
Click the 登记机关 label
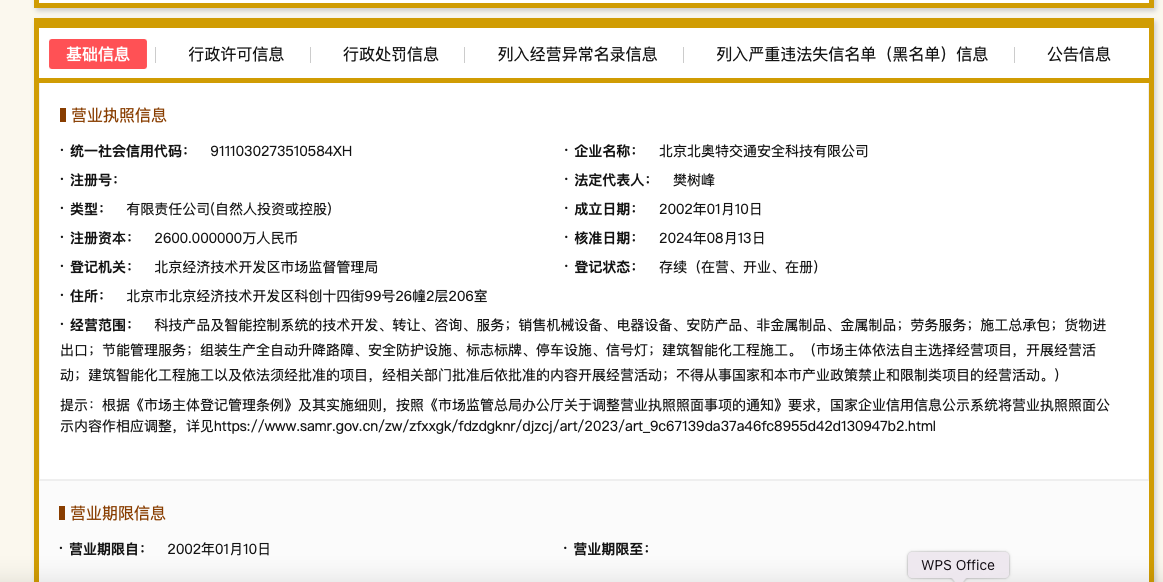pos(101,268)
